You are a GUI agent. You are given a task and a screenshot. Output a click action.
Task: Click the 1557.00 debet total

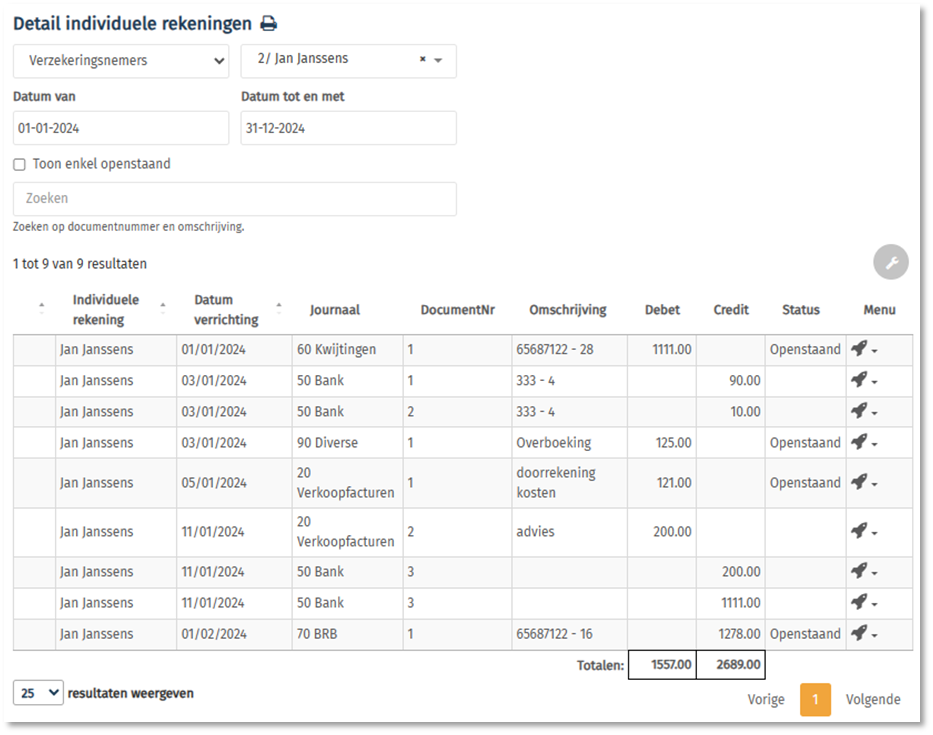tap(662, 665)
